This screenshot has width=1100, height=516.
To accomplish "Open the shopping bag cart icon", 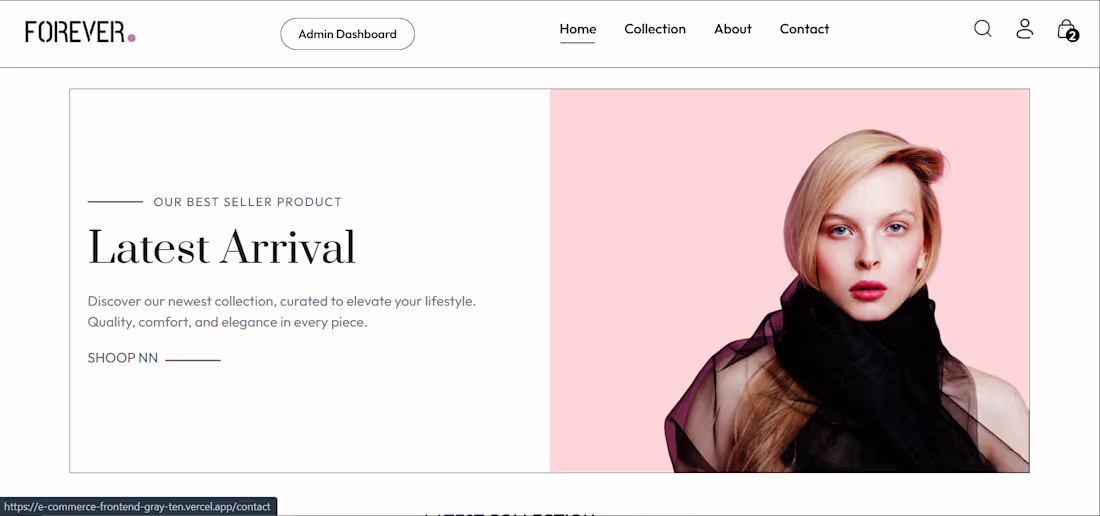I will (x=1066, y=29).
